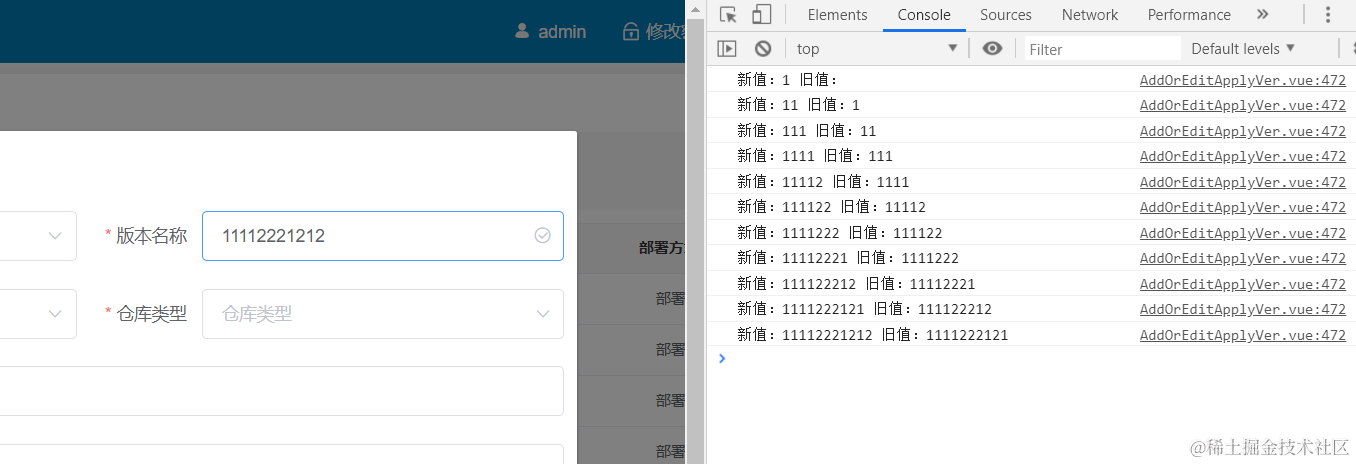Select log text 新值：11112221212 旧值：1111222121
The height and width of the screenshot is (464, 1356).
[873, 335]
